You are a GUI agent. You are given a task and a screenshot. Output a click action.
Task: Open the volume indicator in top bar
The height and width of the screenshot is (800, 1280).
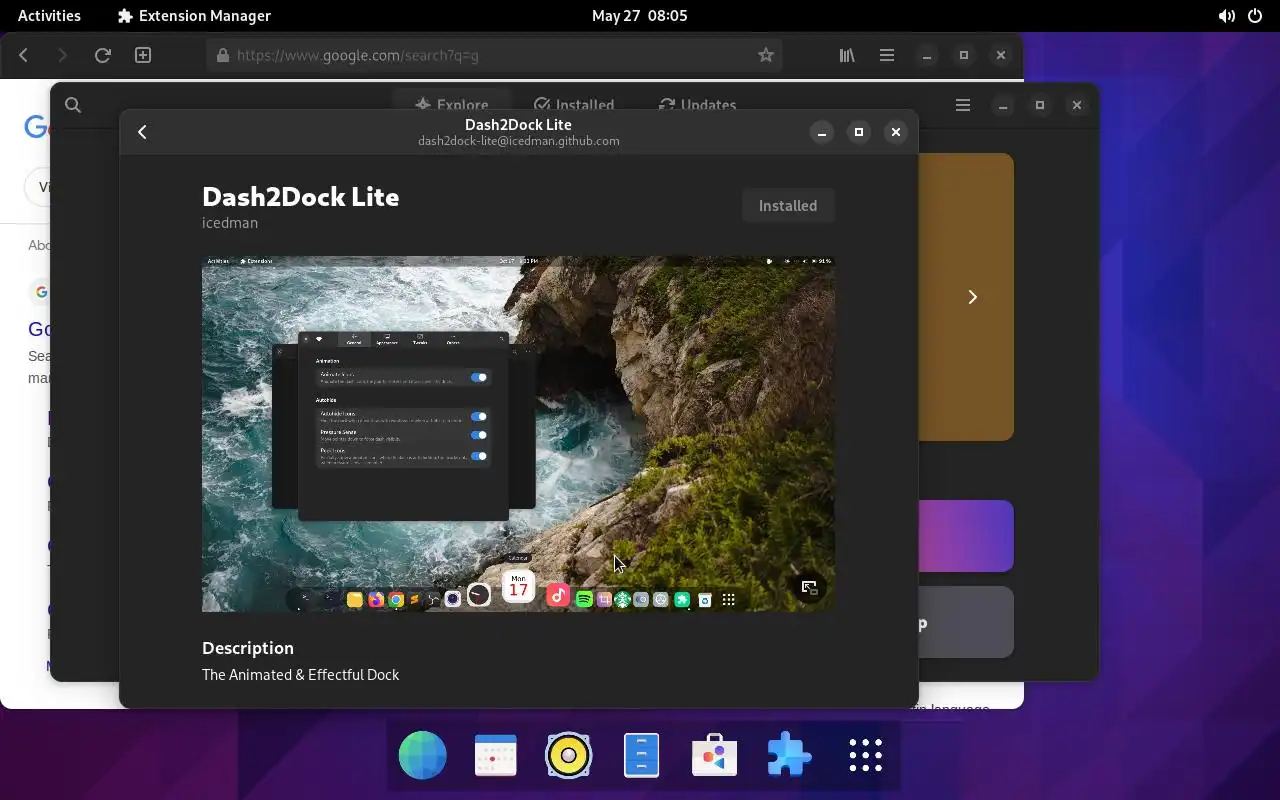(1226, 15)
